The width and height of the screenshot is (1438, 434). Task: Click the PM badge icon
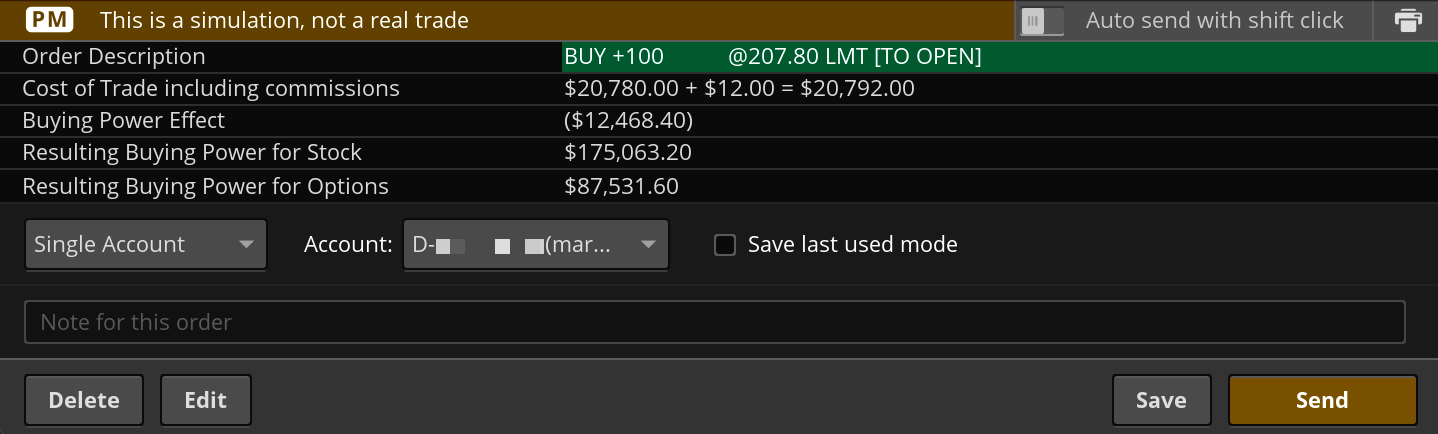click(49, 20)
